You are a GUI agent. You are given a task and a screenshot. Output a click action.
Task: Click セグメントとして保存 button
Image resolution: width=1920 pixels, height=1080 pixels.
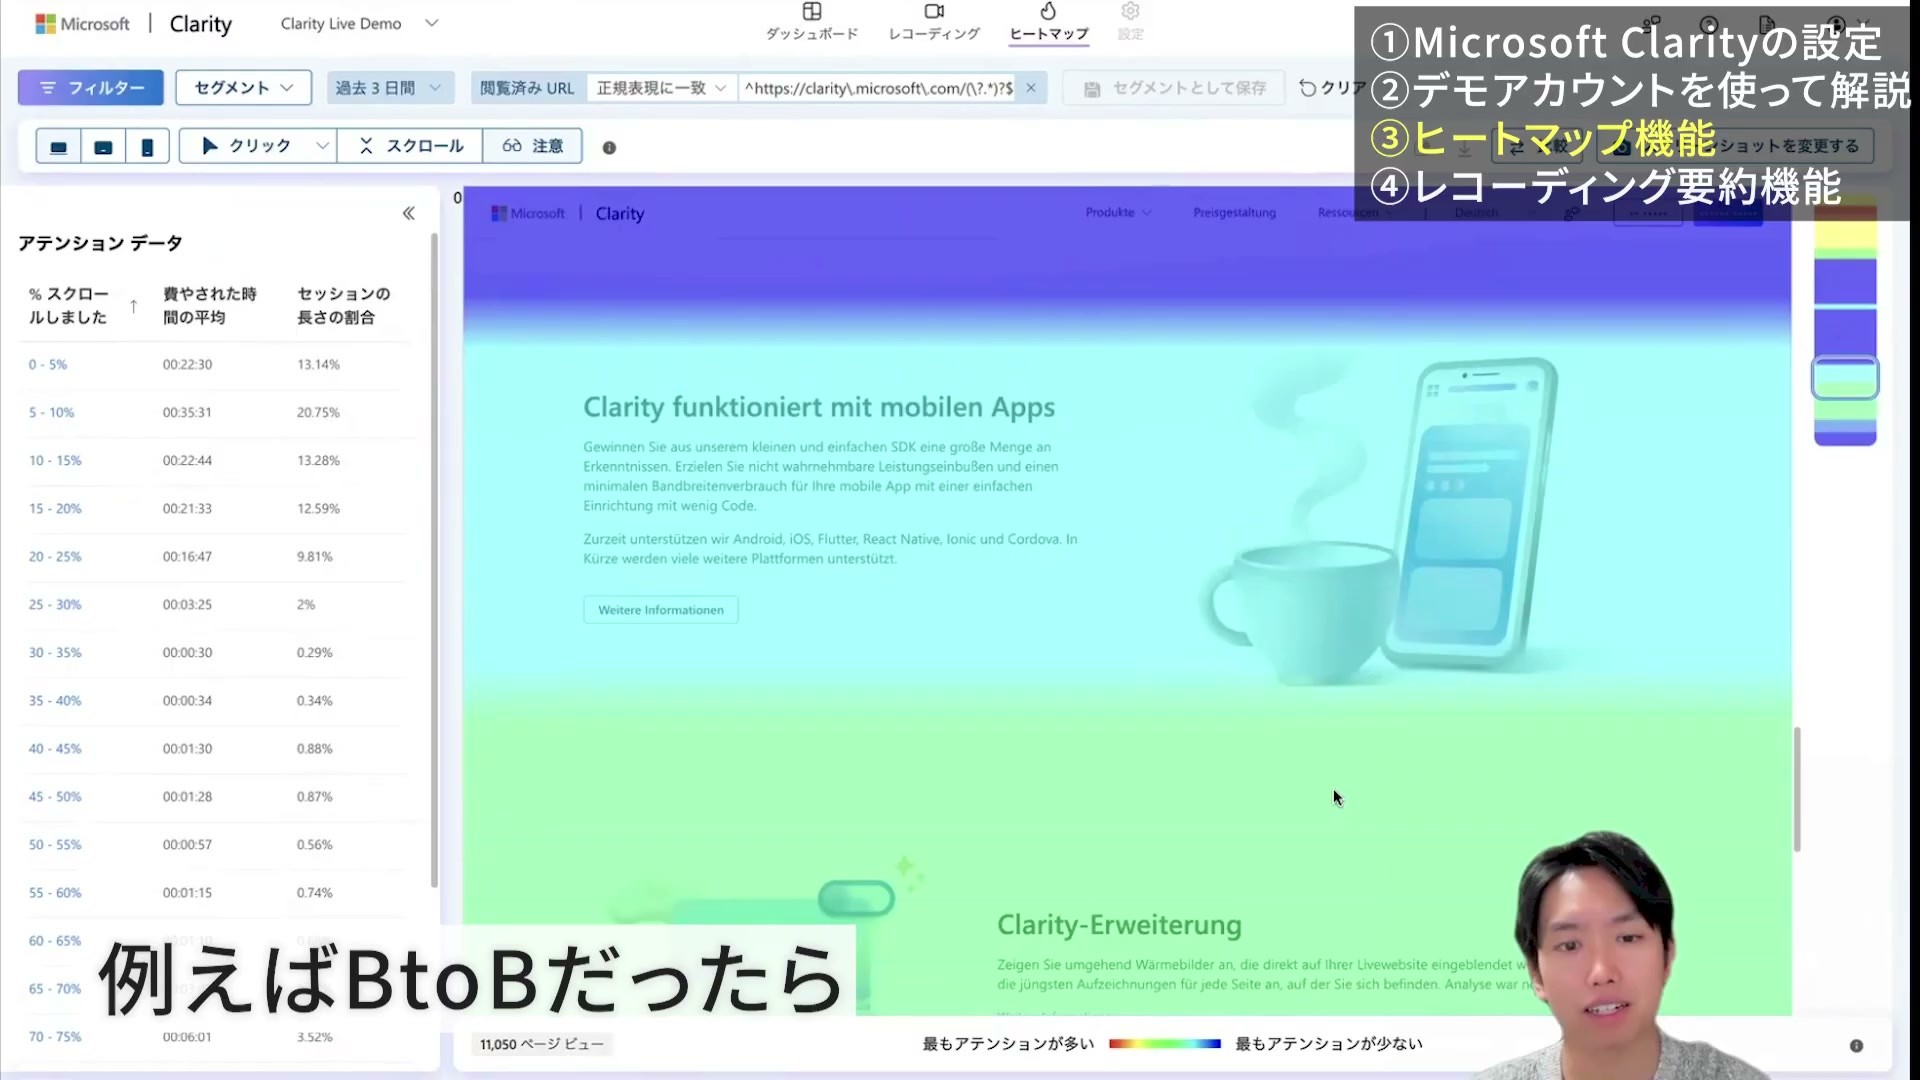pos(1176,88)
